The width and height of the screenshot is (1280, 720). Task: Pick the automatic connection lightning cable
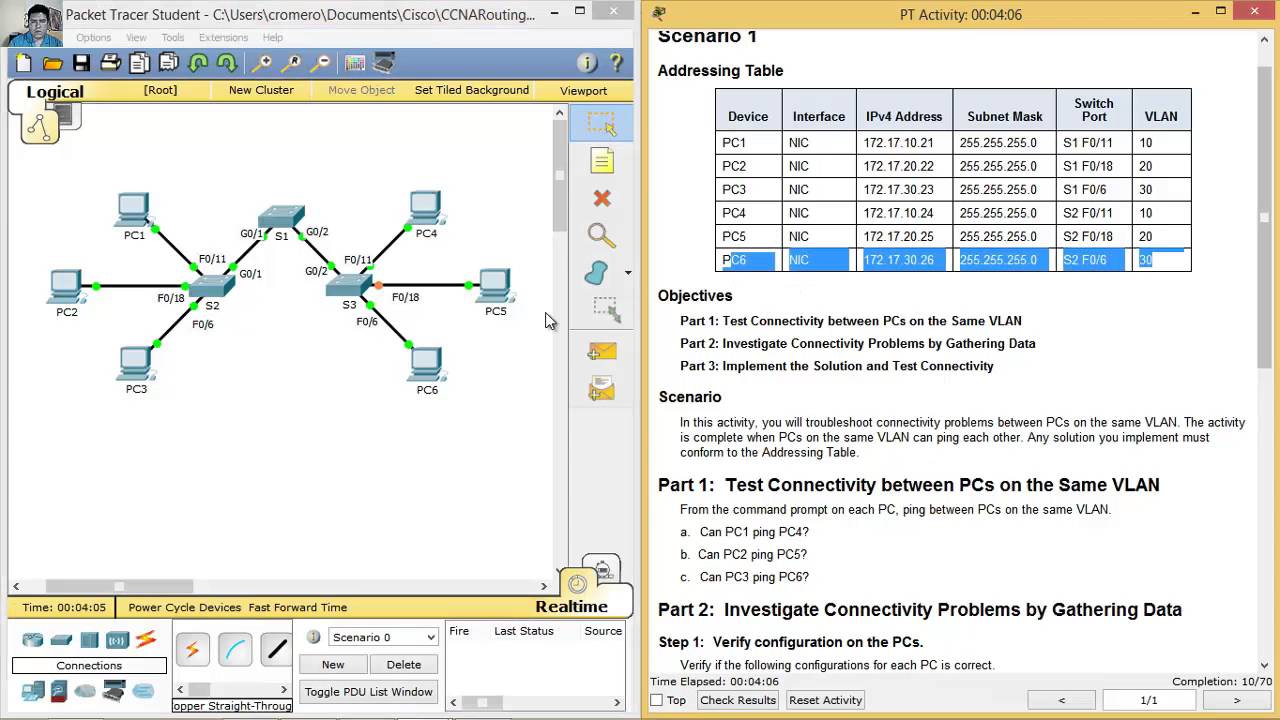(192, 650)
